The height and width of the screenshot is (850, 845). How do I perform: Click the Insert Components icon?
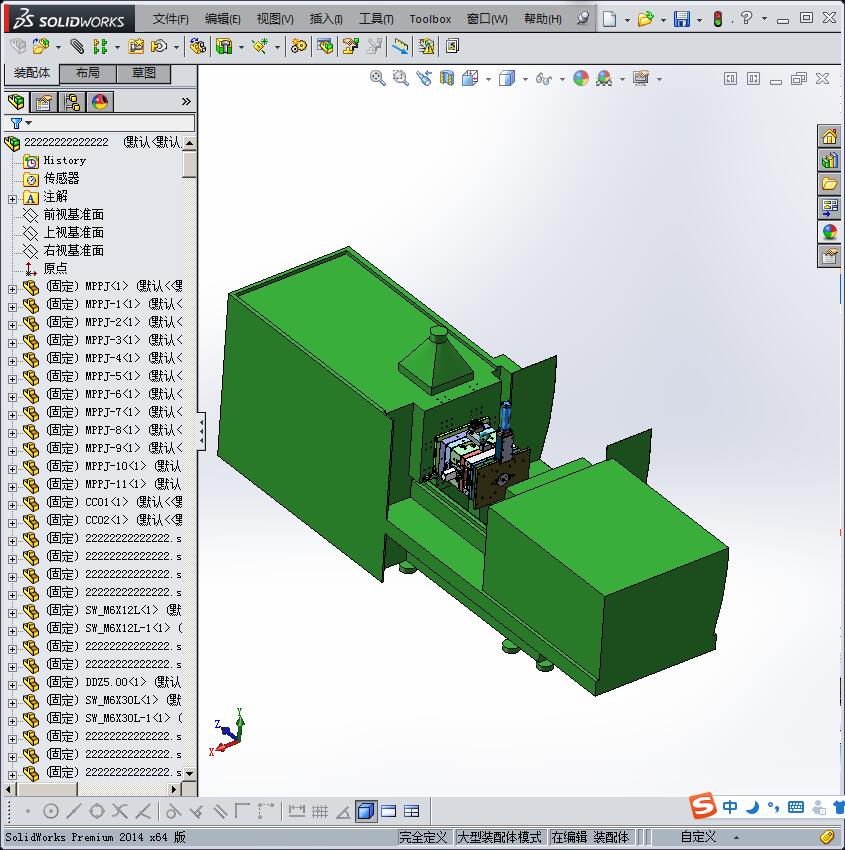(x=40, y=47)
